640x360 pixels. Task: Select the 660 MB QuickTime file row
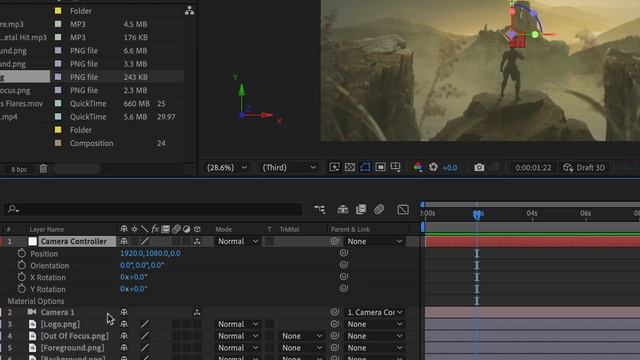(x=92, y=104)
